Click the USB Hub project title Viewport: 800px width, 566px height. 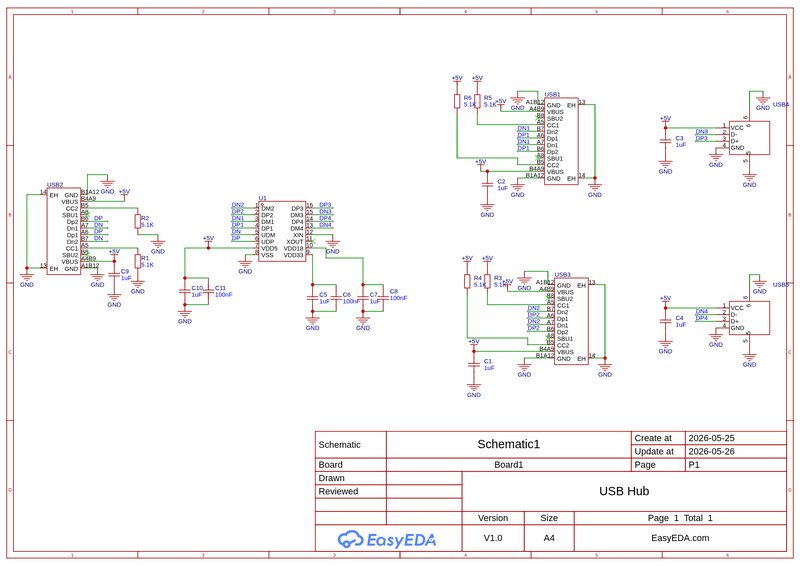point(624,491)
